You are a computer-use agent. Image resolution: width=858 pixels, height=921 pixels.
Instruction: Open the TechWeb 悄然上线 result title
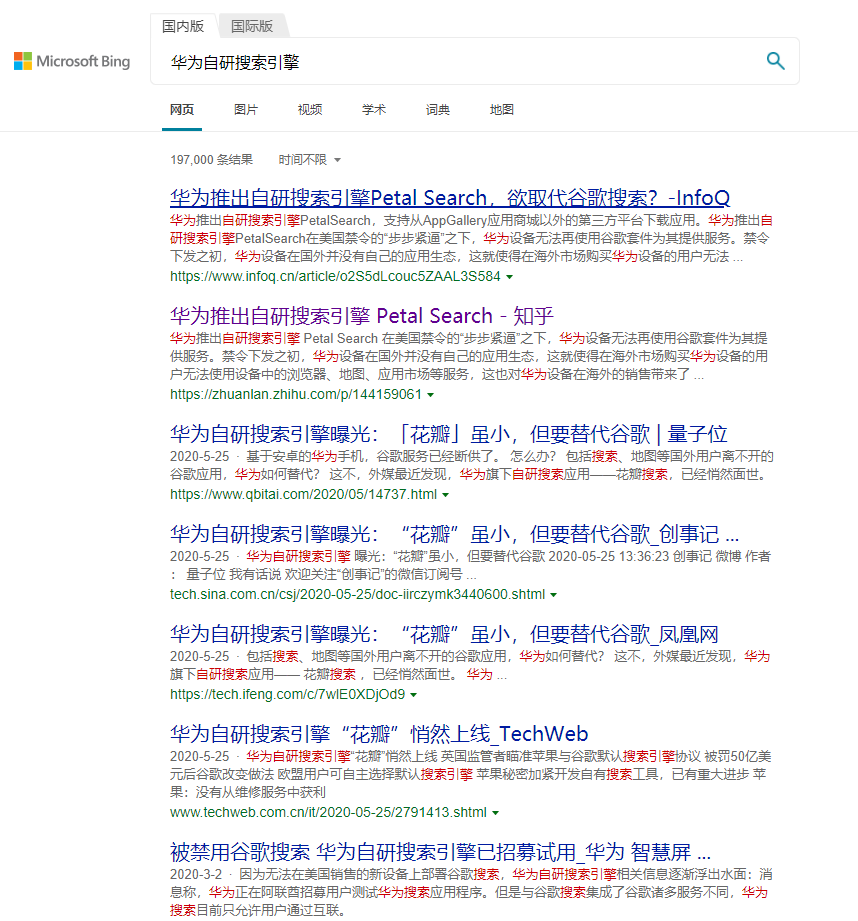click(379, 734)
